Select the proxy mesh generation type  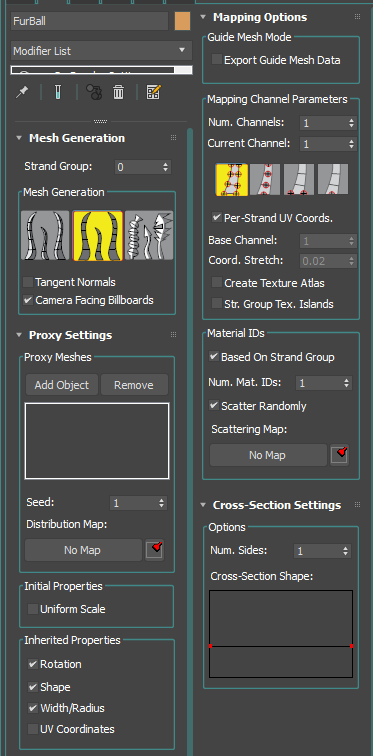click(149, 235)
